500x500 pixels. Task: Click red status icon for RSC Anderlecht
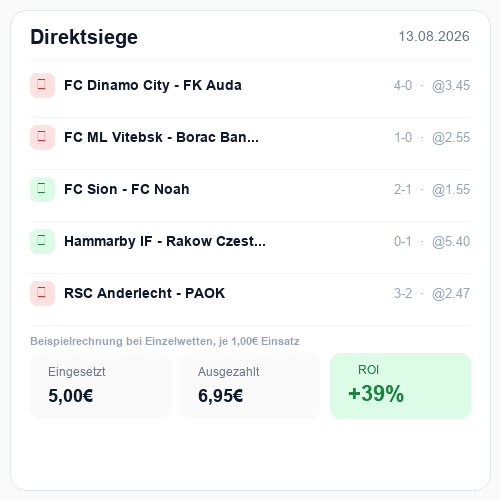pos(42,293)
